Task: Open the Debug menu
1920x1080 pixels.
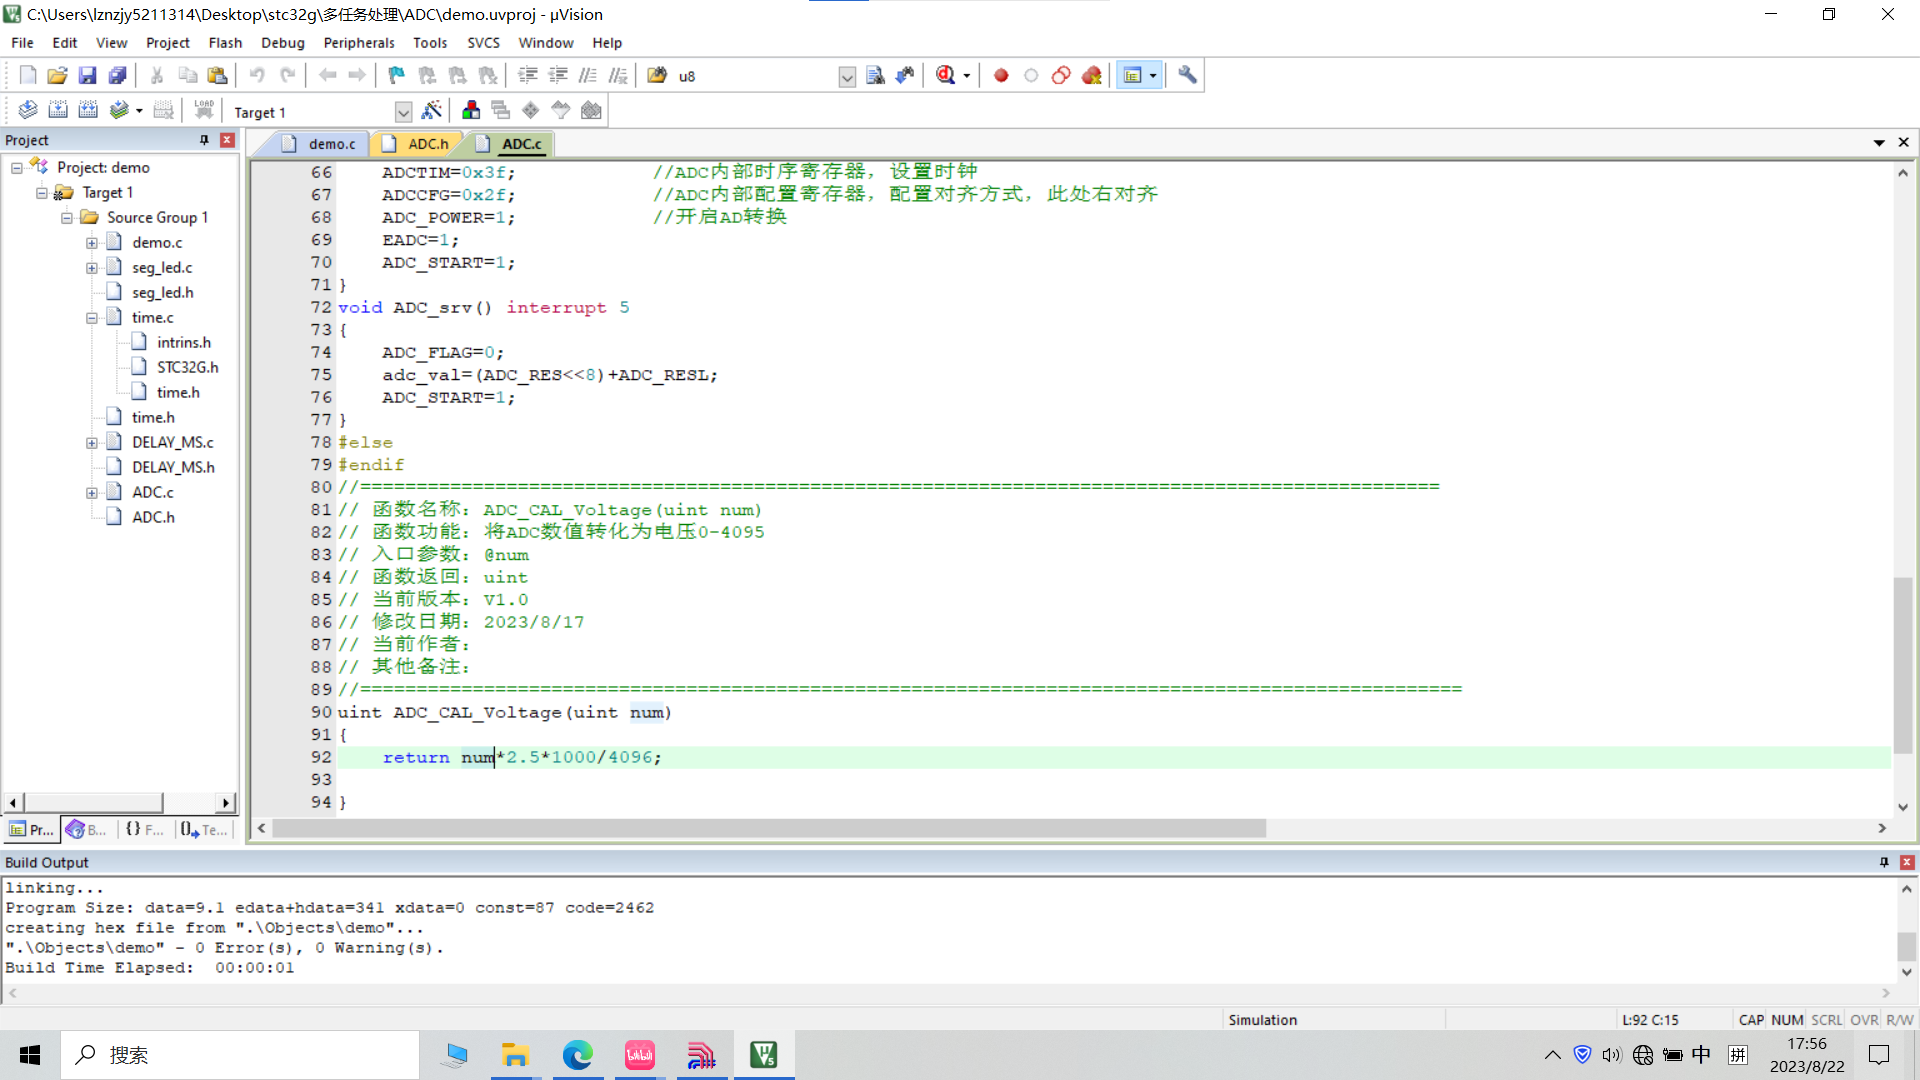Action: [x=282, y=43]
